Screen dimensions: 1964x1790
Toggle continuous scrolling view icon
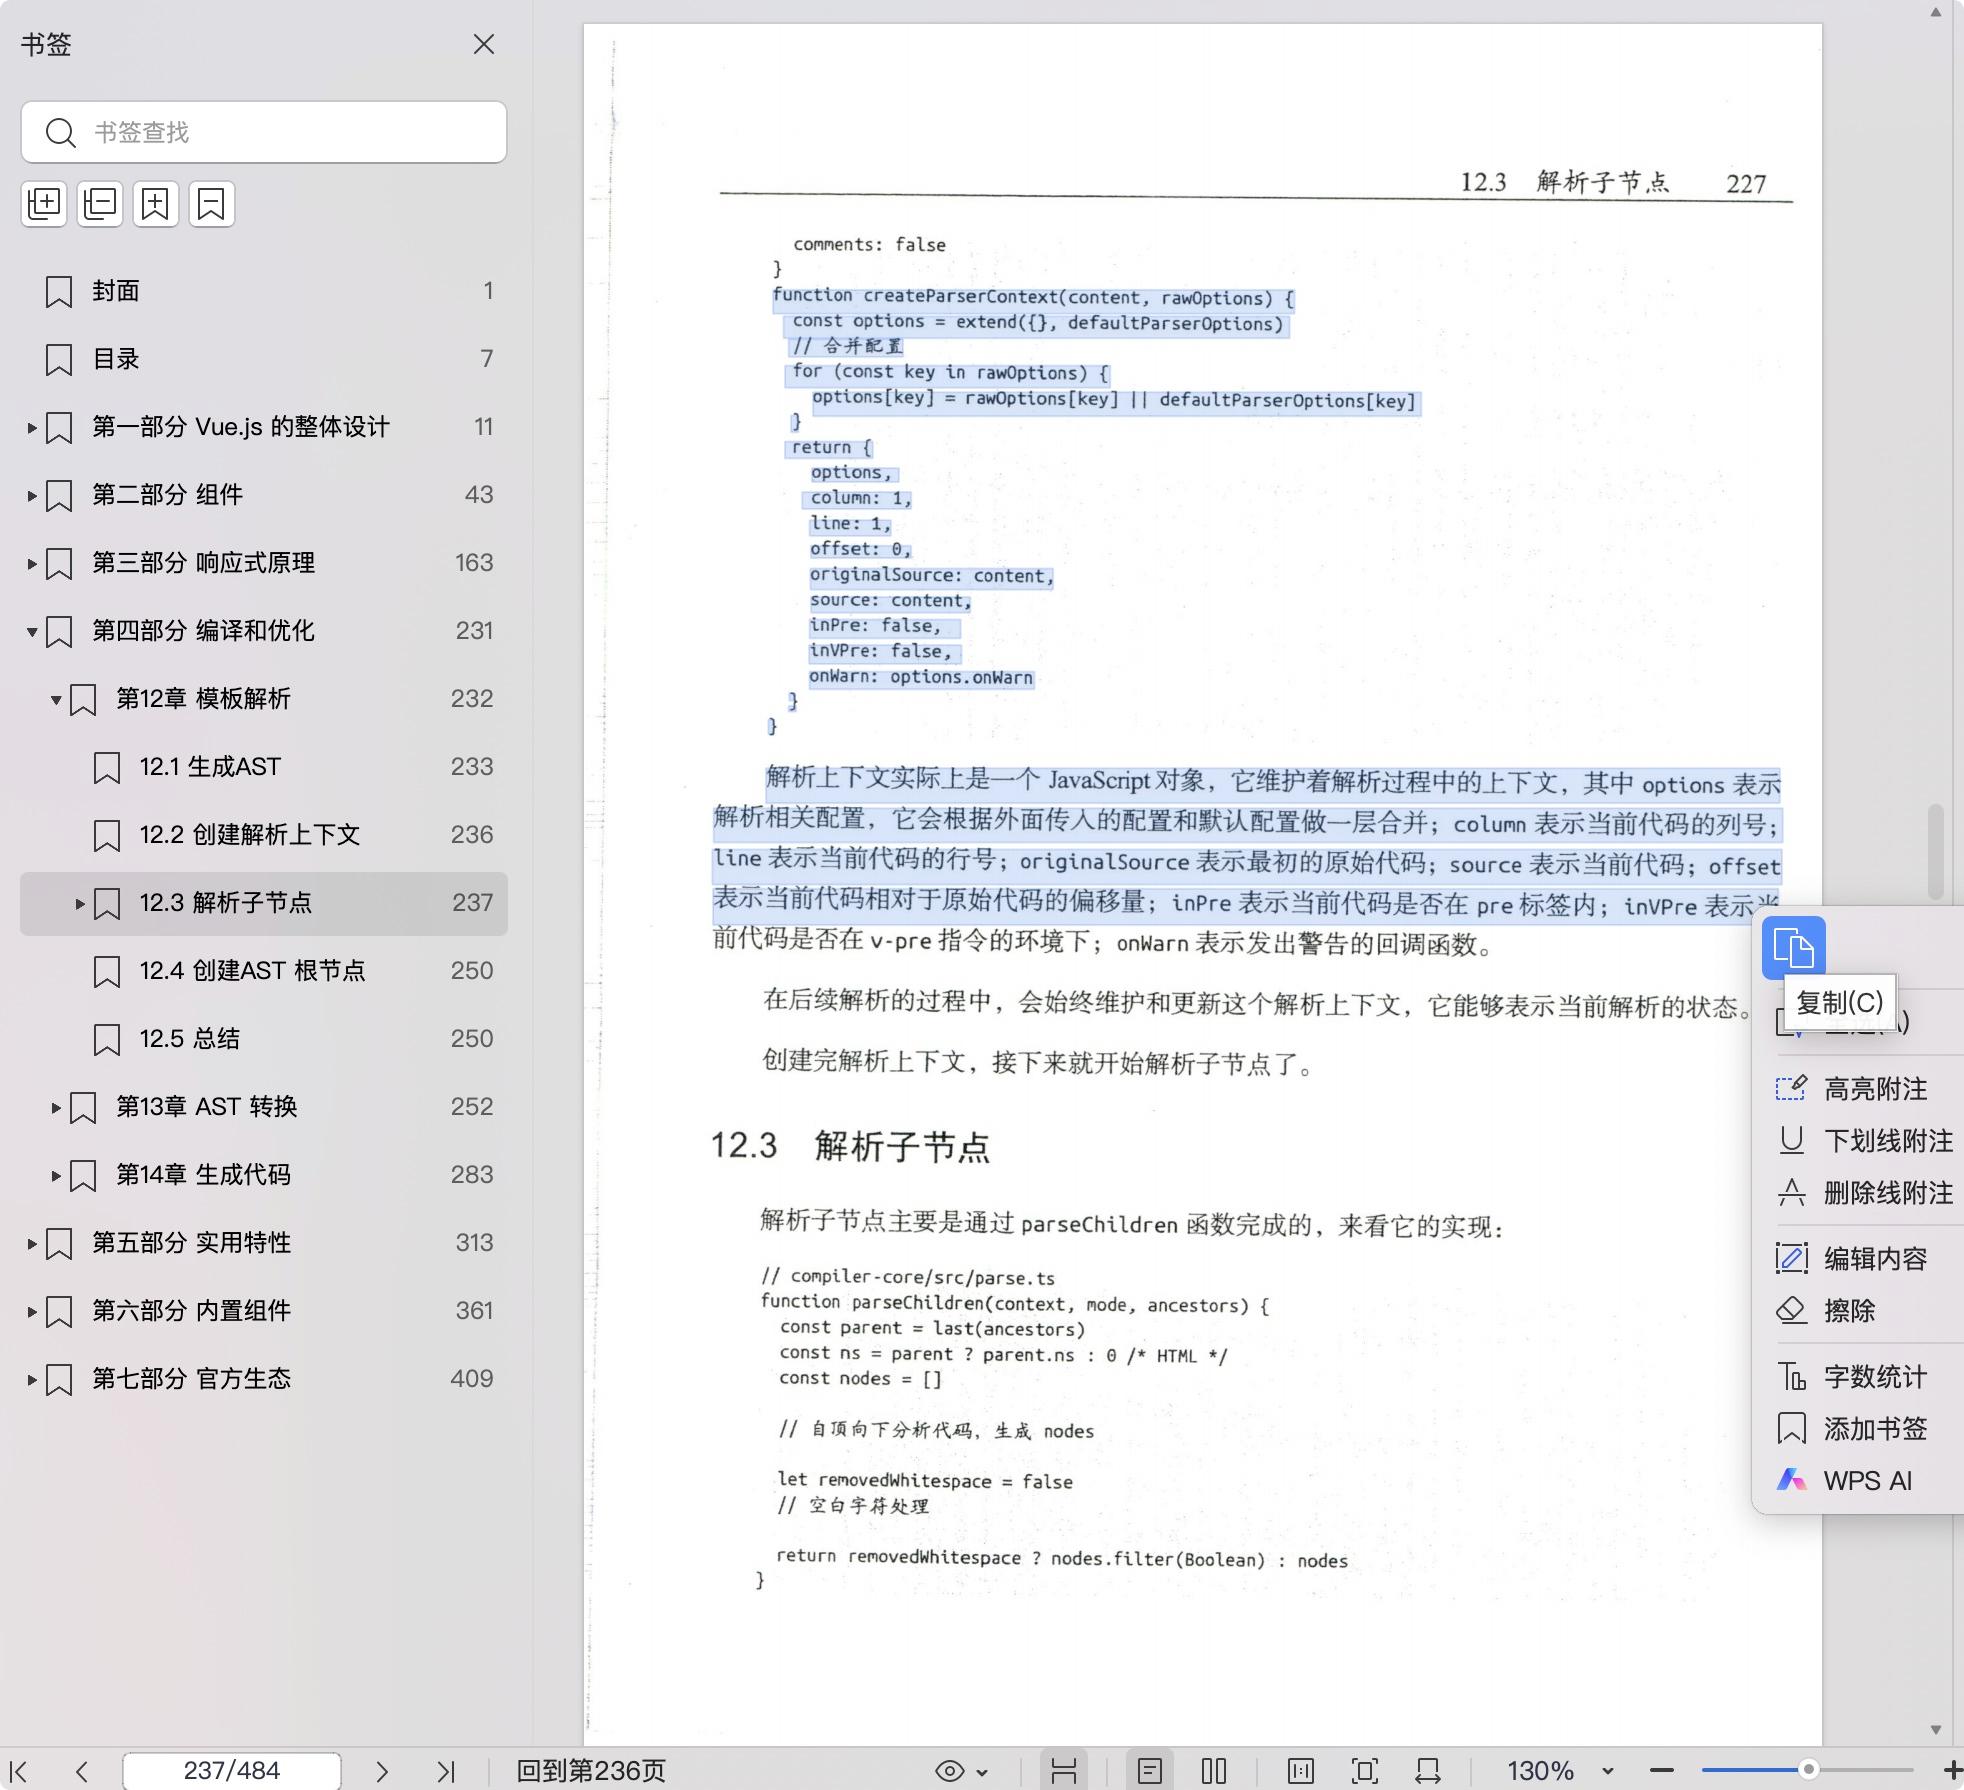tap(1064, 1771)
